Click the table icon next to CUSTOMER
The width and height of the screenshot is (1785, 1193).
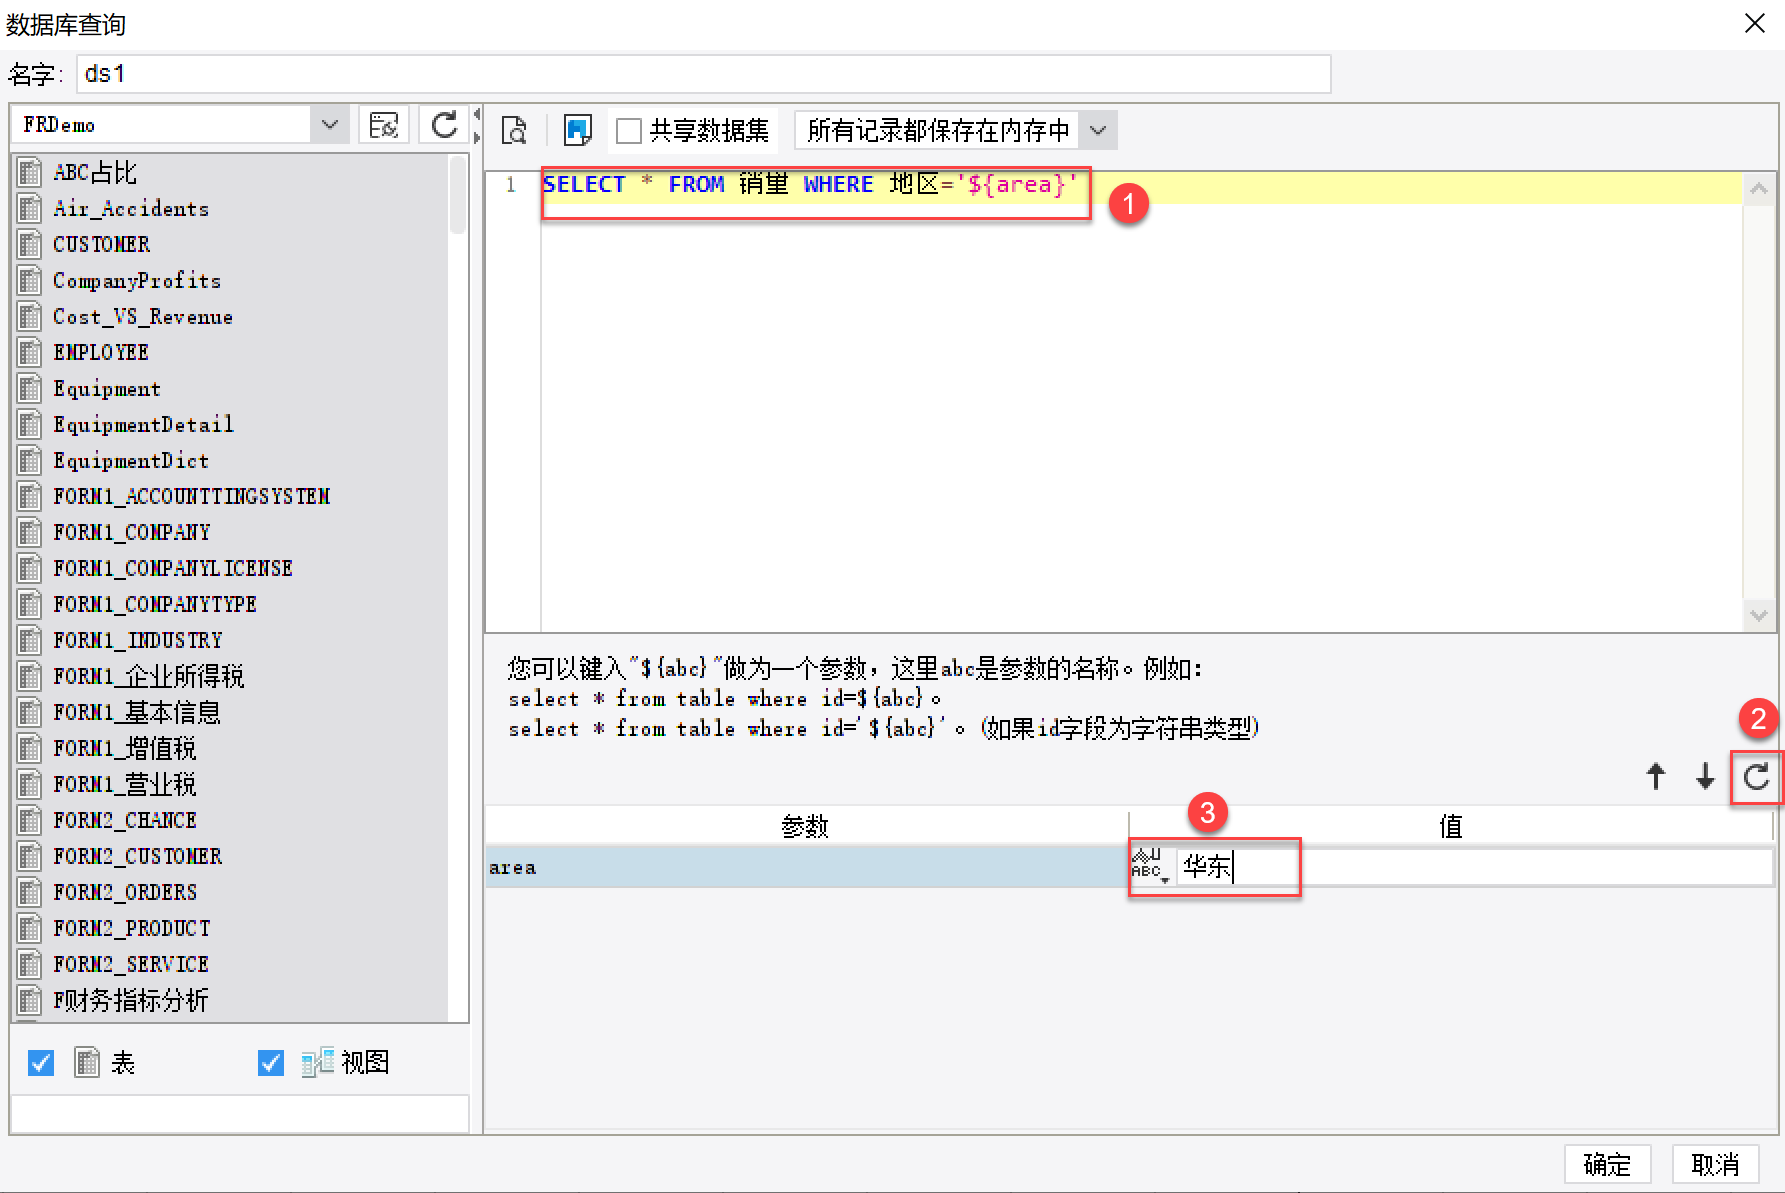point(30,244)
